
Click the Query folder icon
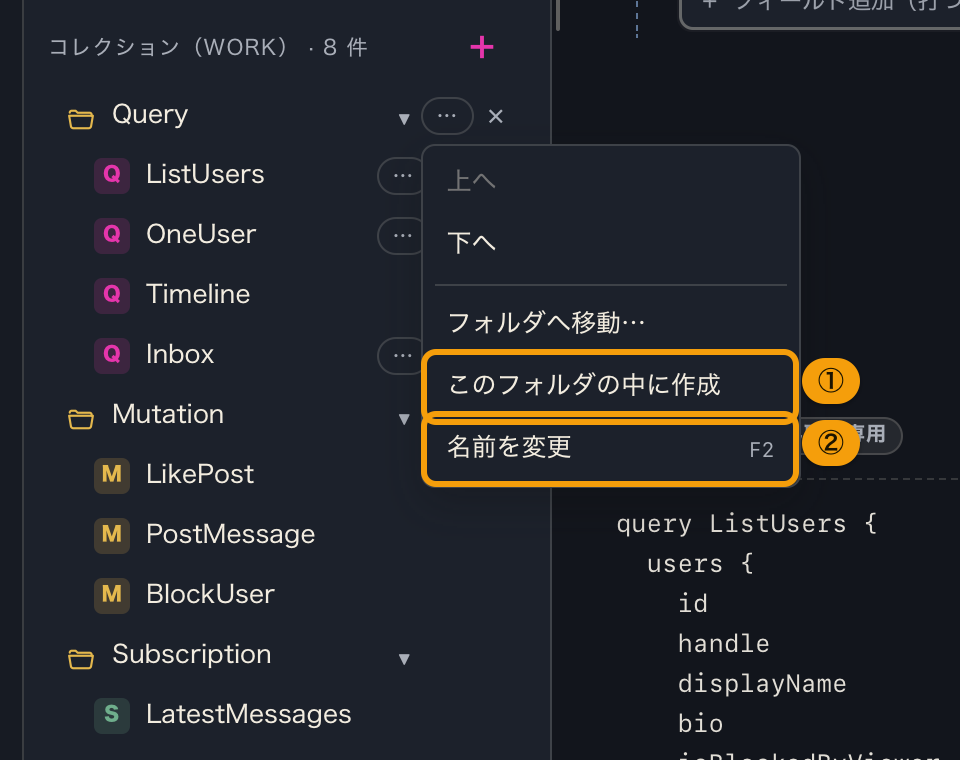81,119
